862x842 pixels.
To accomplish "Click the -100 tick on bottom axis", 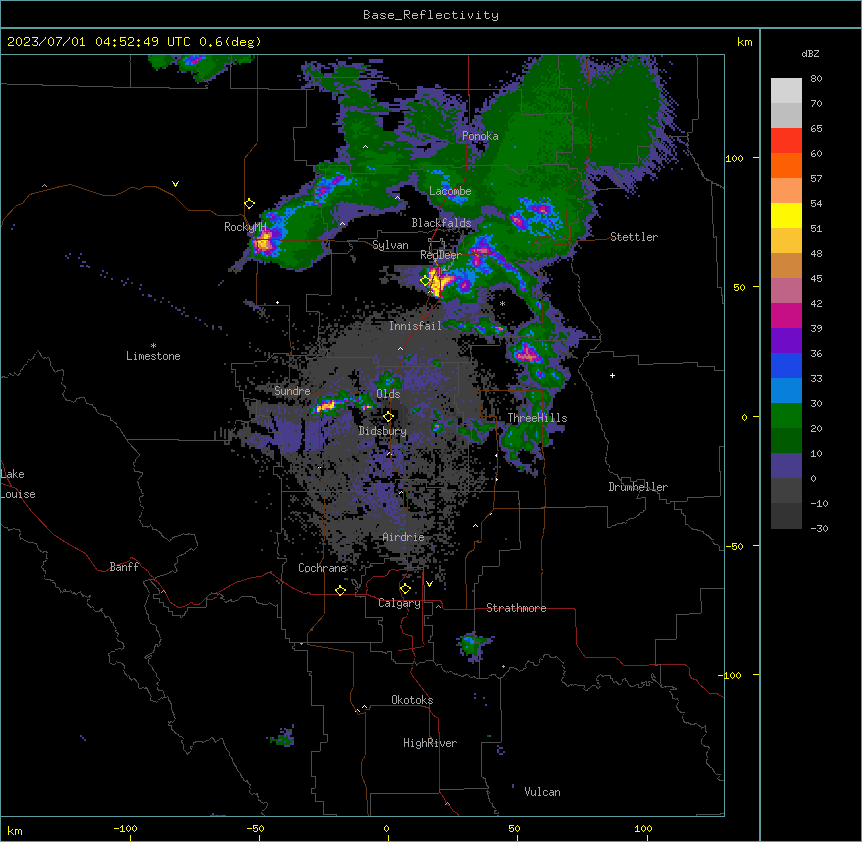I will 125,828.
